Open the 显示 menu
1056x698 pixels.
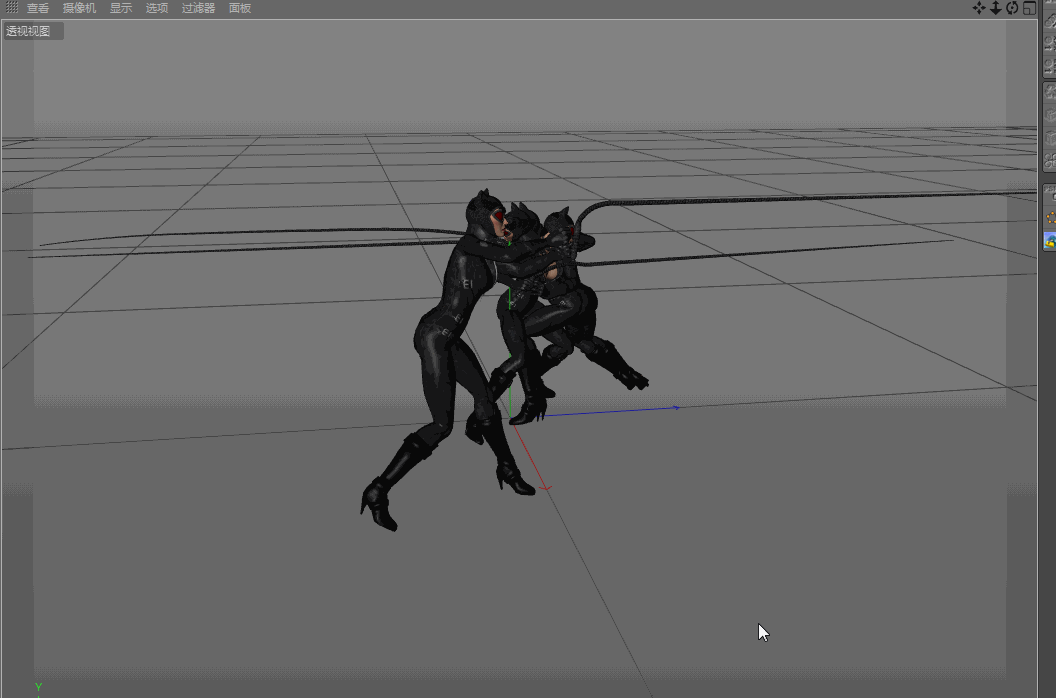121,8
